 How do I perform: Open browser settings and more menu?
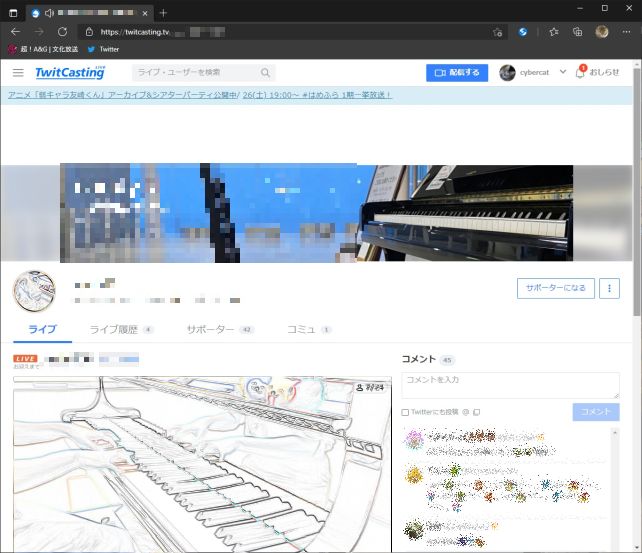coord(626,32)
